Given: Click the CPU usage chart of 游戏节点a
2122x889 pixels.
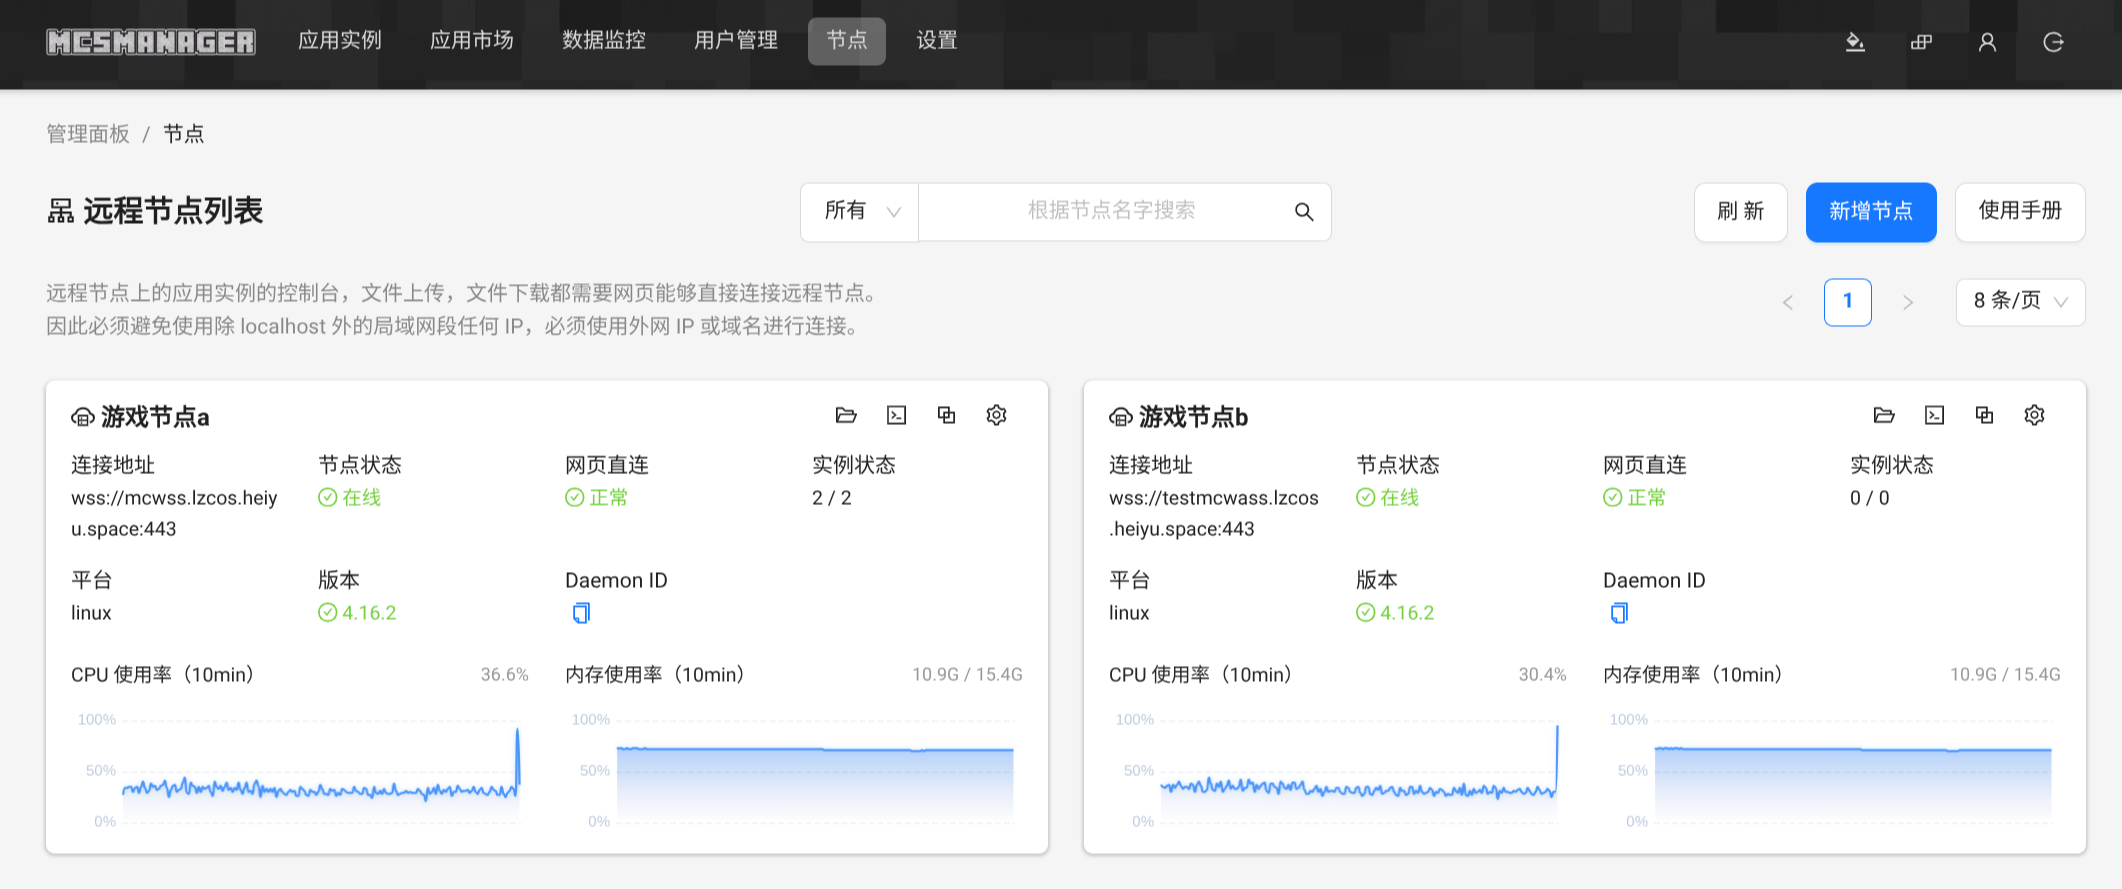Looking at the screenshot, I should tap(300, 770).
